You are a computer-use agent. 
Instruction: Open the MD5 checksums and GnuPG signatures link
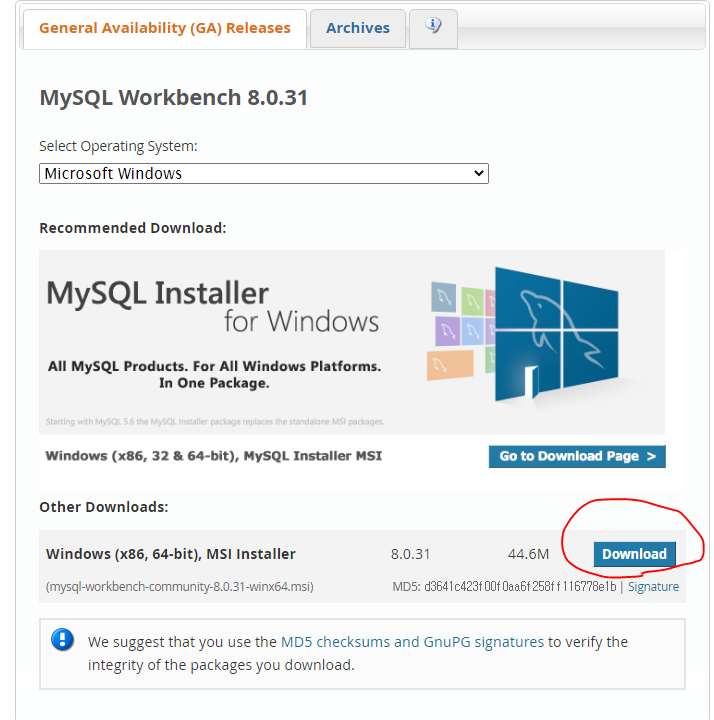(x=412, y=642)
